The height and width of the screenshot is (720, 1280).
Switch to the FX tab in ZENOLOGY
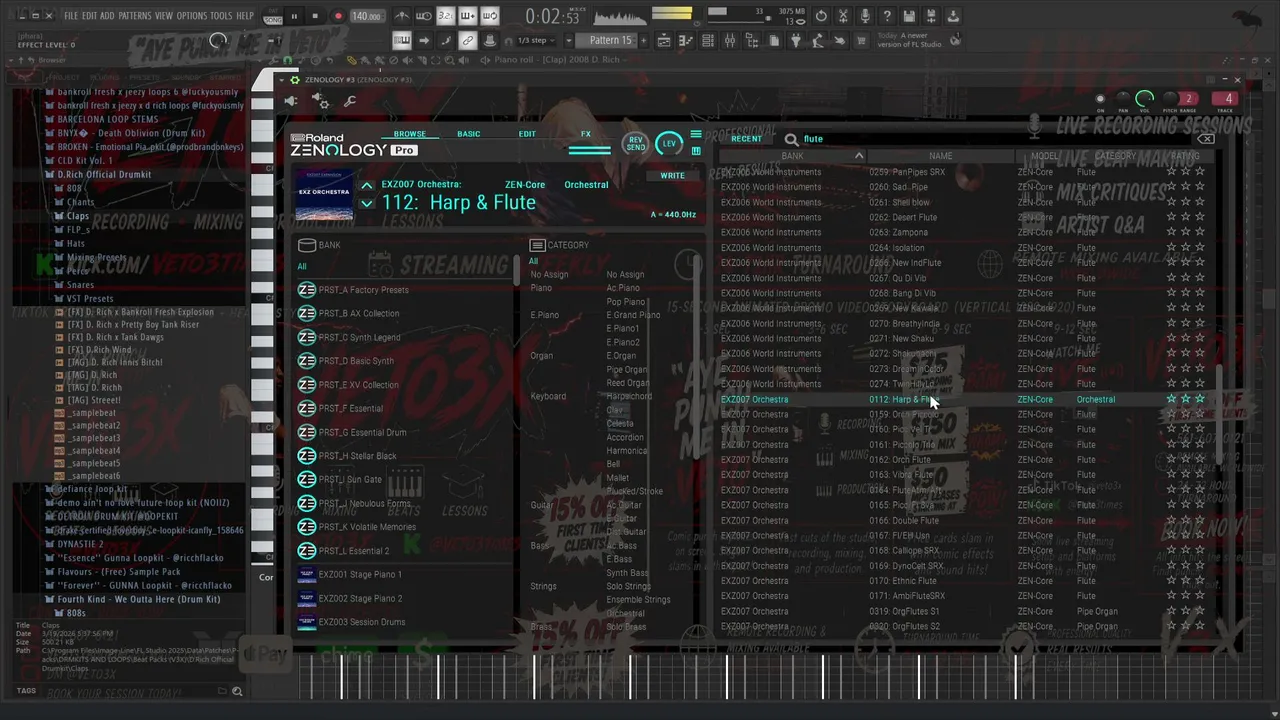pos(586,134)
